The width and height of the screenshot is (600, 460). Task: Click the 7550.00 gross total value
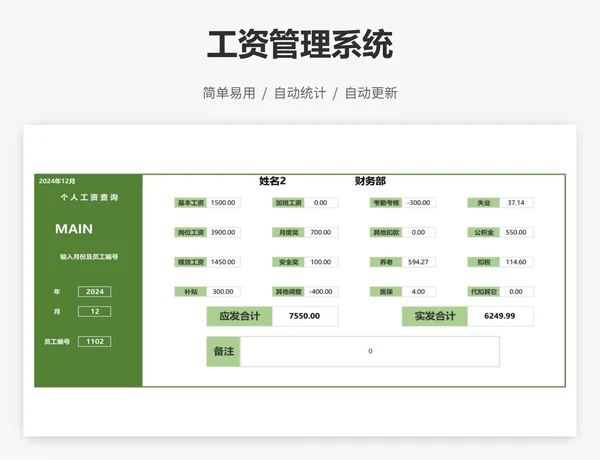(305, 316)
